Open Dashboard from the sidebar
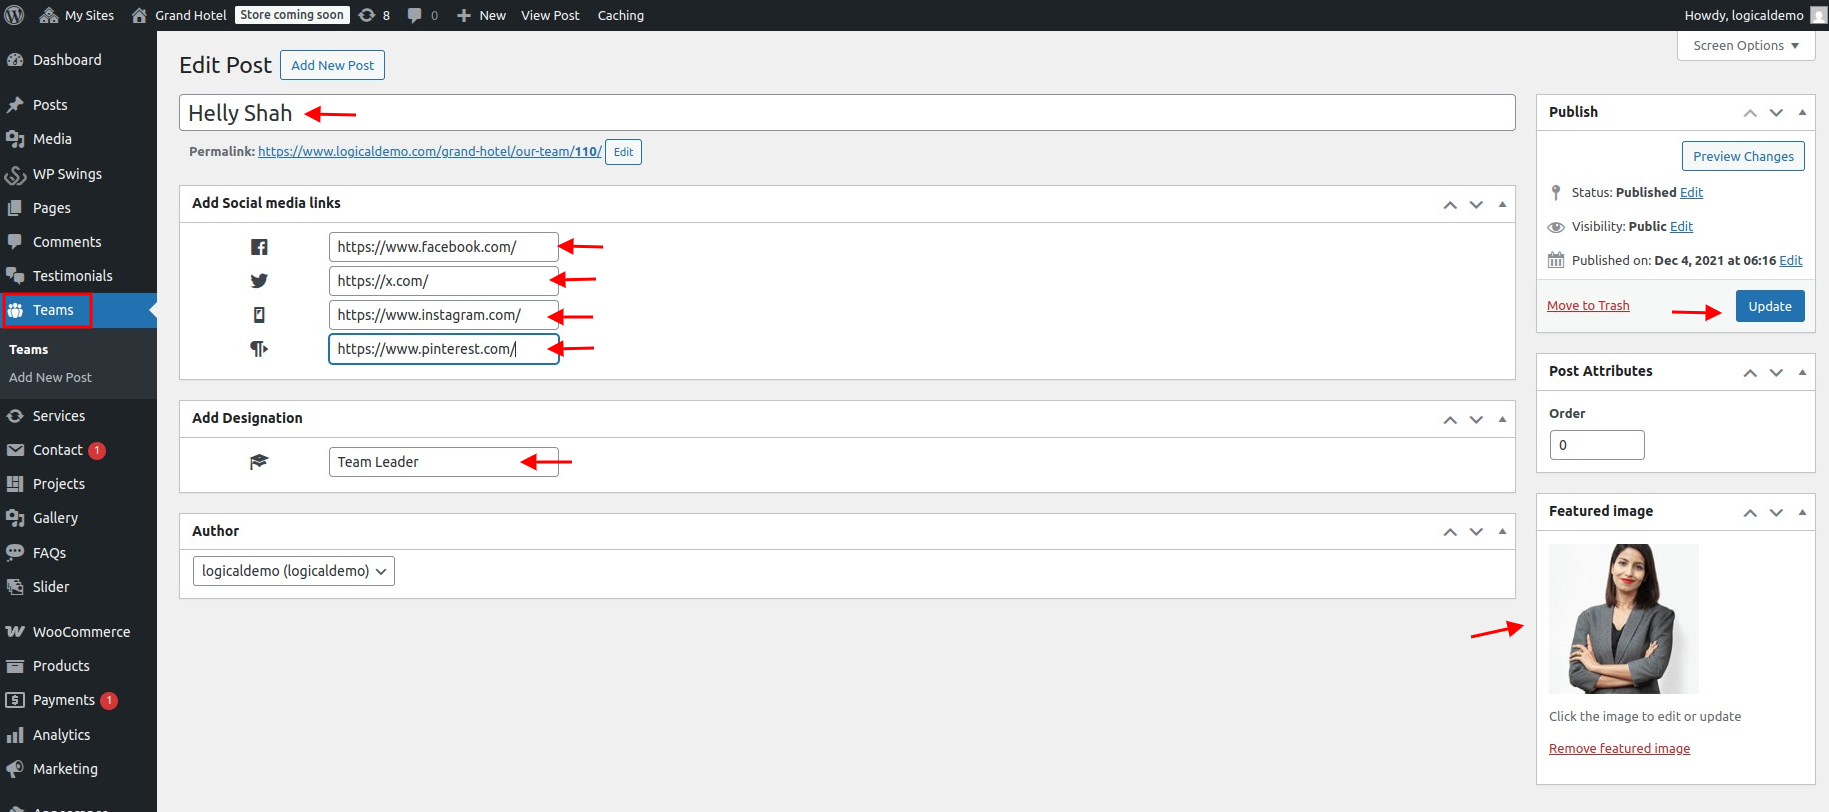This screenshot has width=1829, height=812. point(67,60)
